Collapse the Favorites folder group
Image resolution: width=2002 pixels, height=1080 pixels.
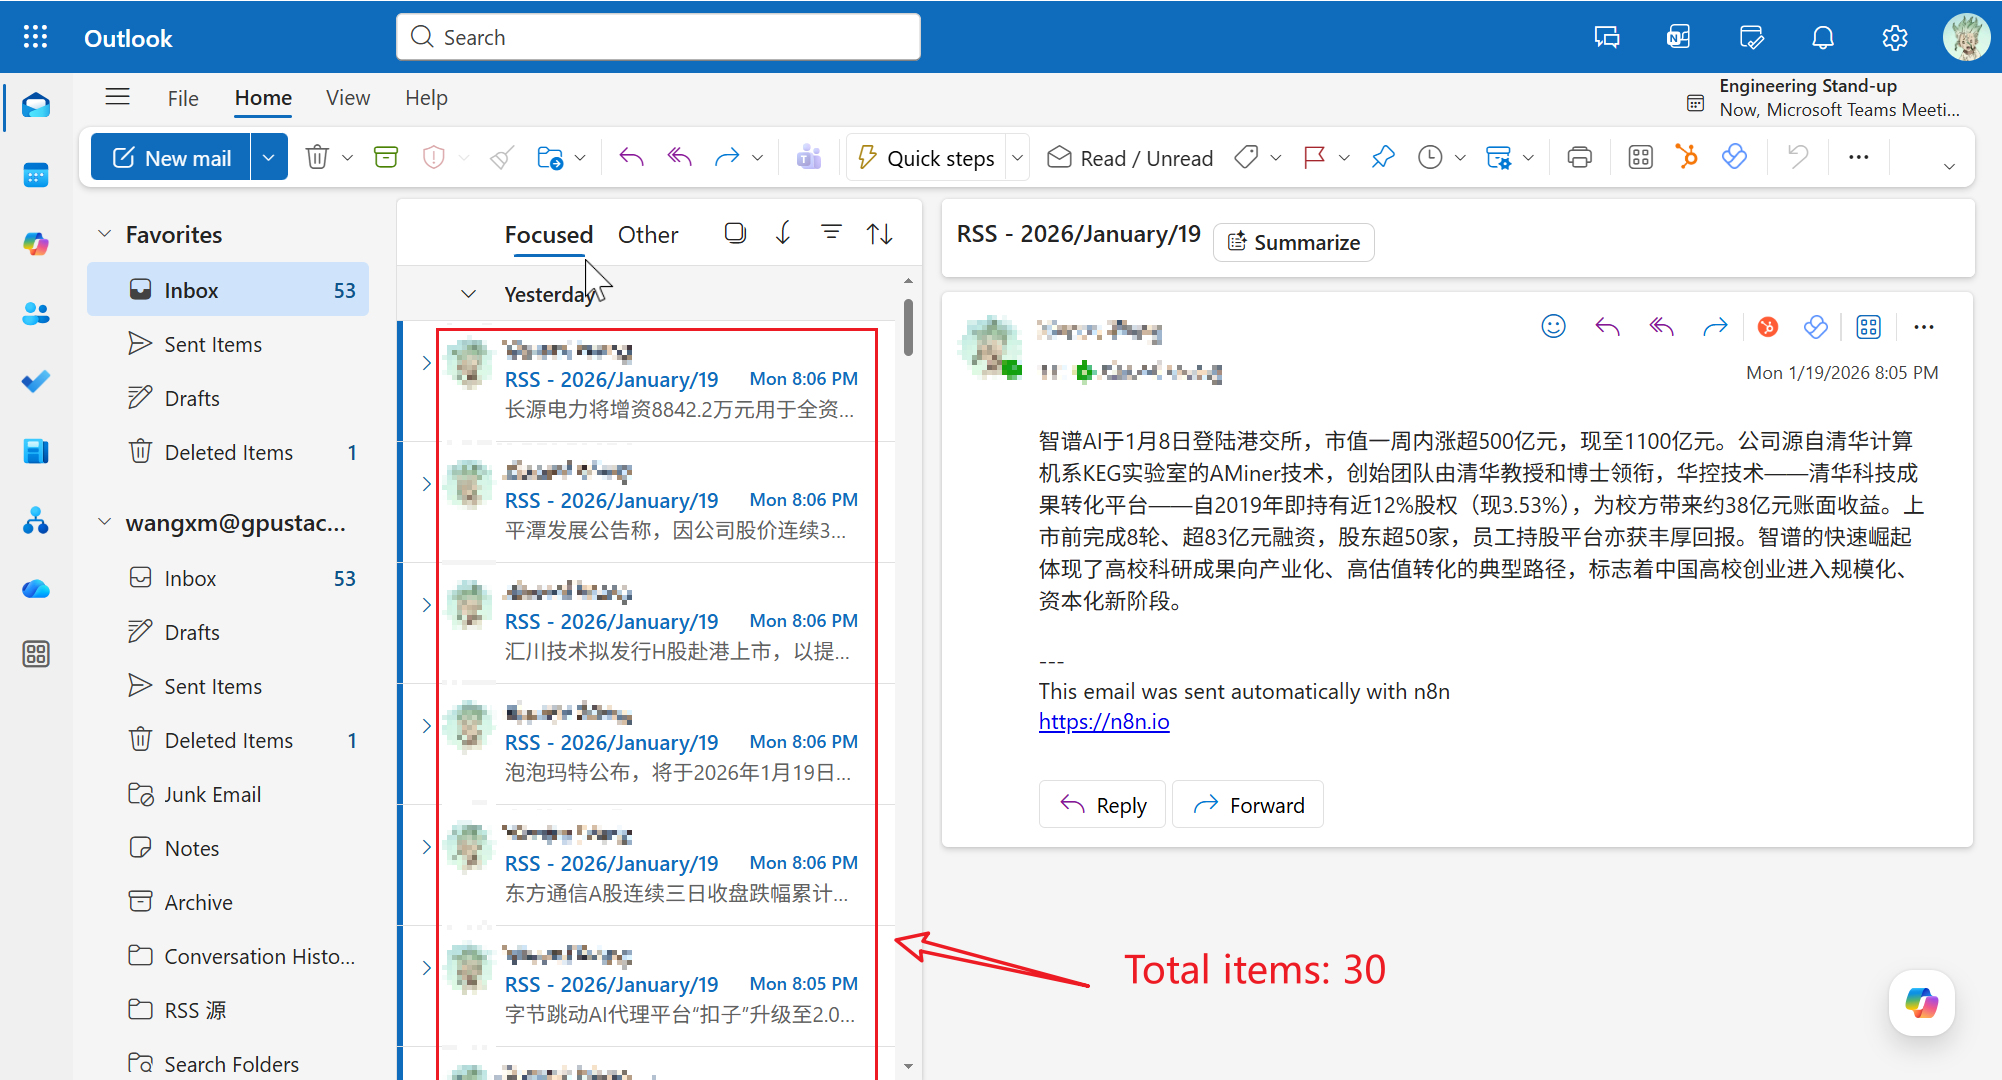[x=104, y=234]
